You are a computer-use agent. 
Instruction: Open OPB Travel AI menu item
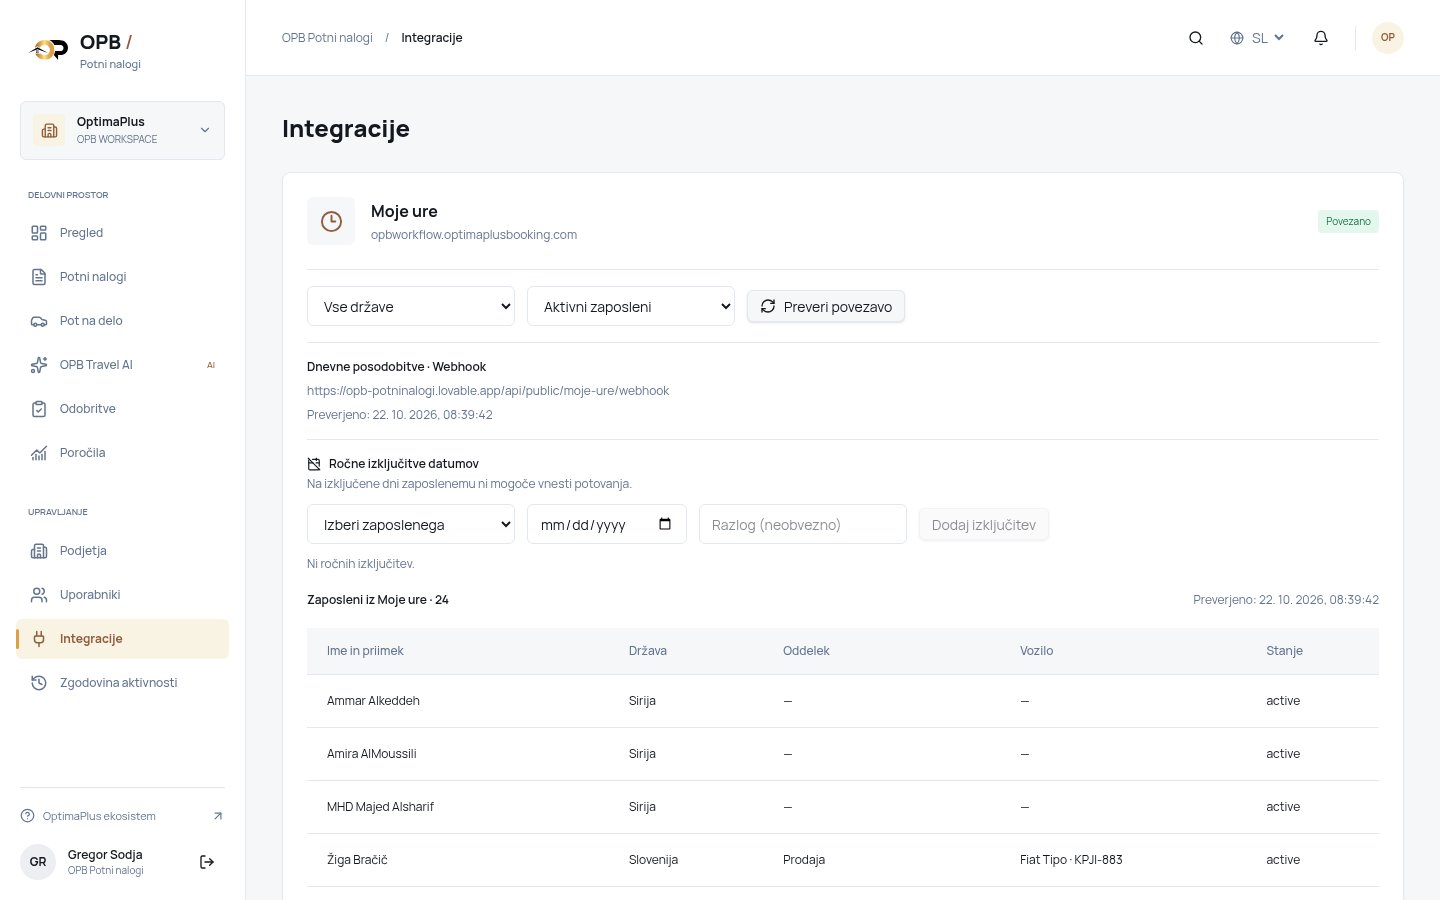(x=122, y=365)
